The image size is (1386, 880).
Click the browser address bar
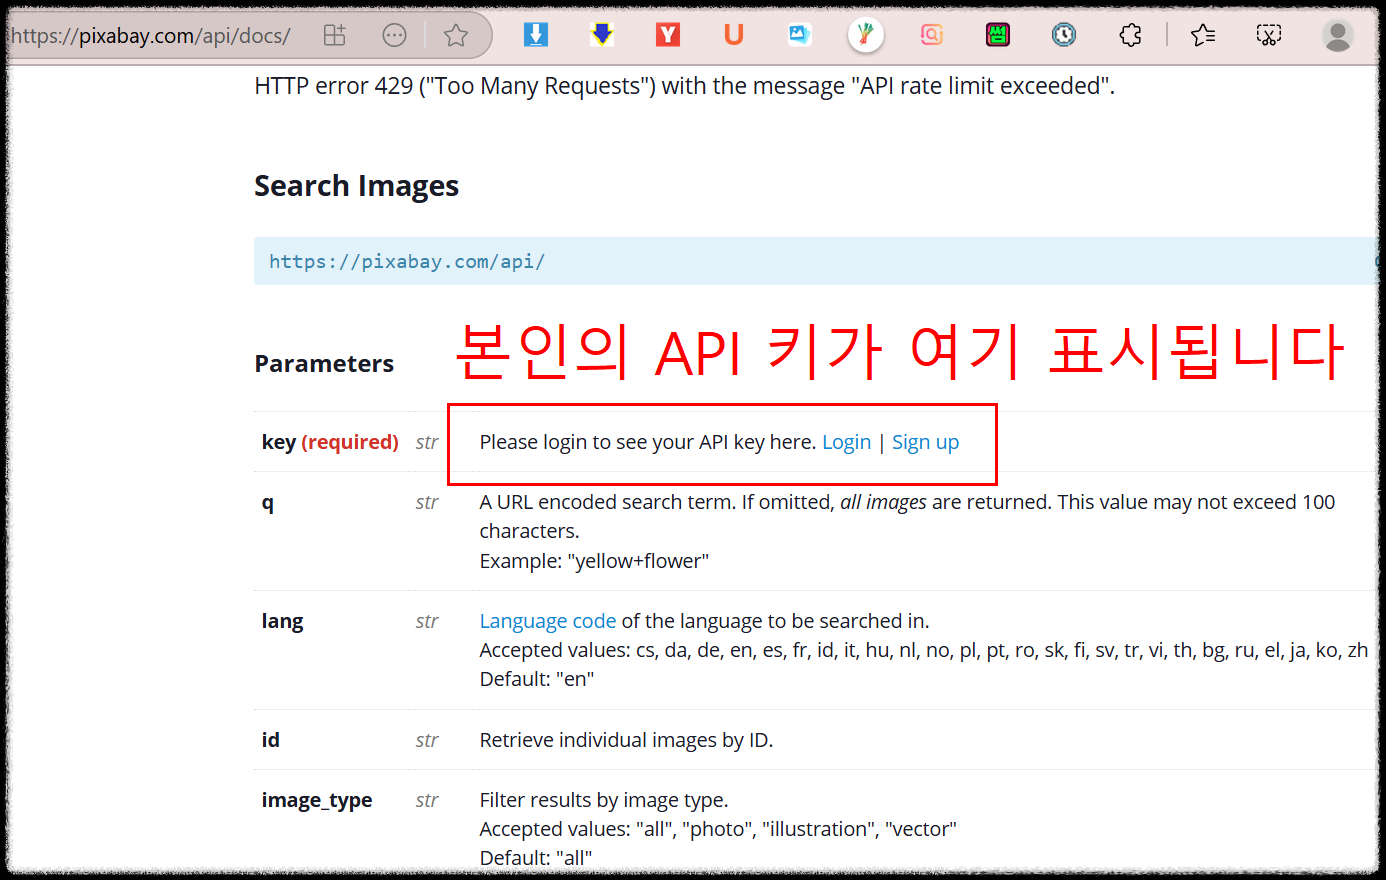pos(150,34)
